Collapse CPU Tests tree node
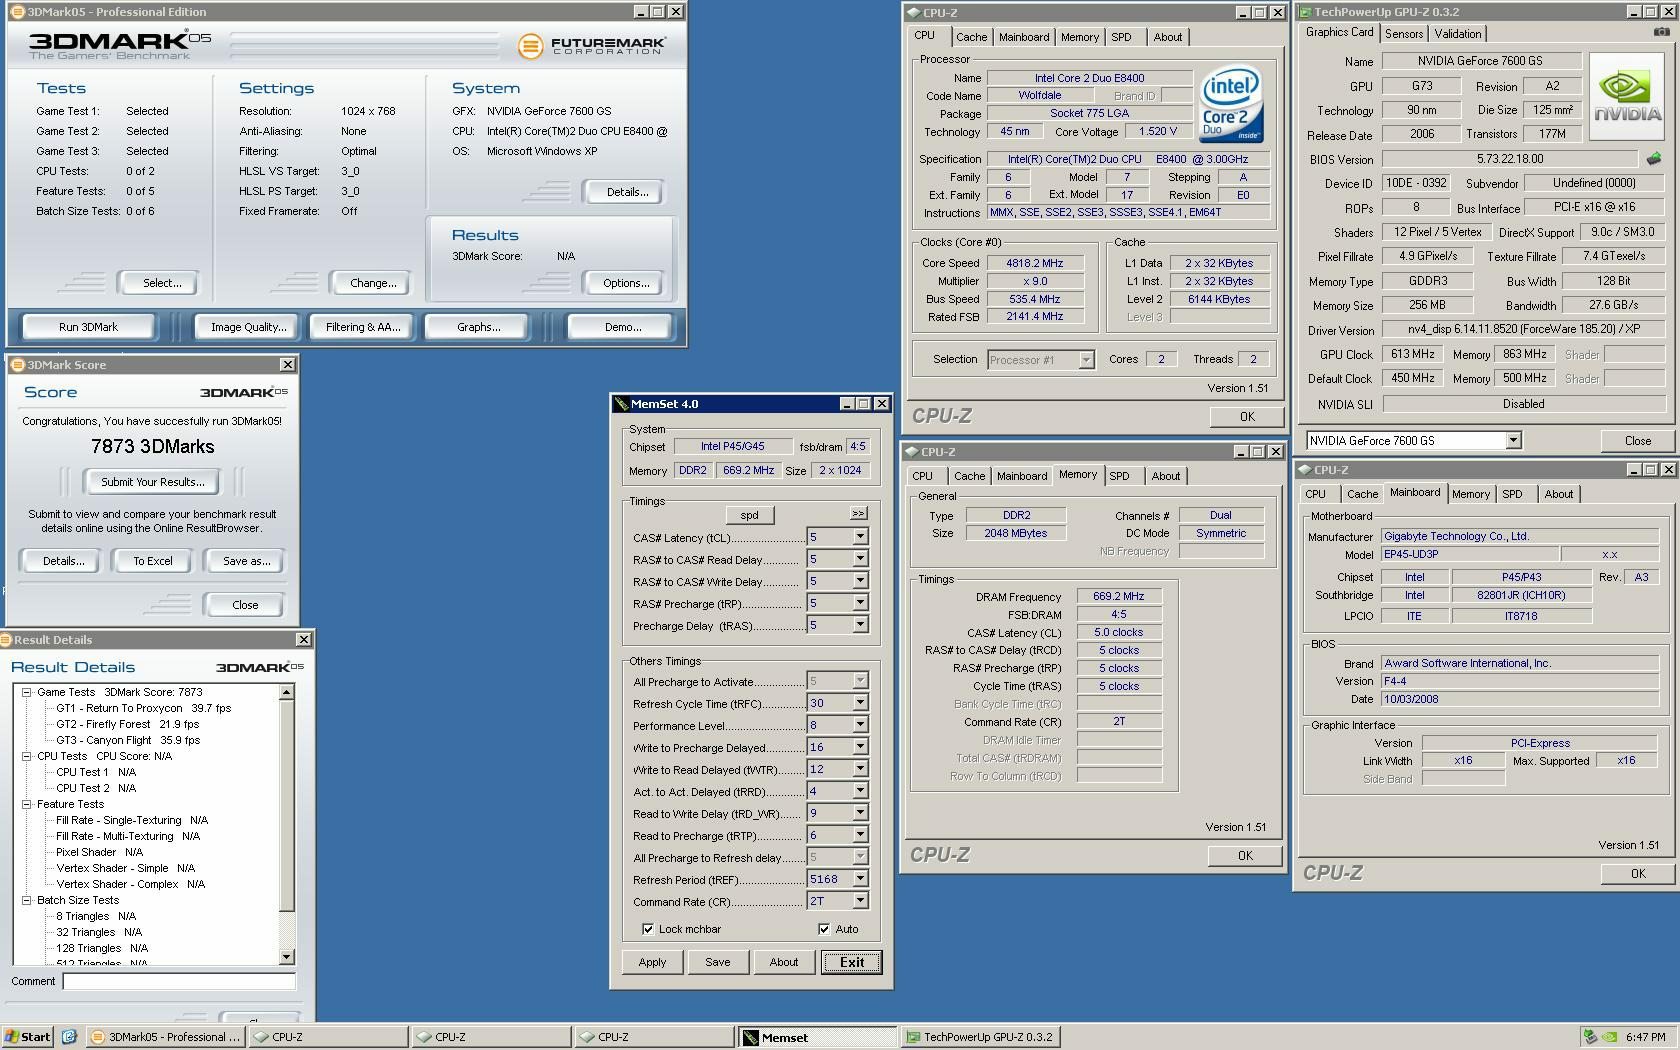 [26, 756]
